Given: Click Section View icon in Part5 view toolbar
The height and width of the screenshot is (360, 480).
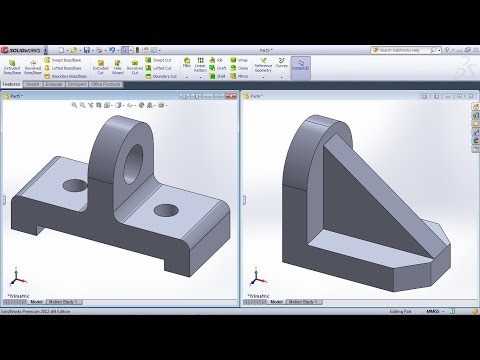Looking at the screenshot, I should 99,105.
